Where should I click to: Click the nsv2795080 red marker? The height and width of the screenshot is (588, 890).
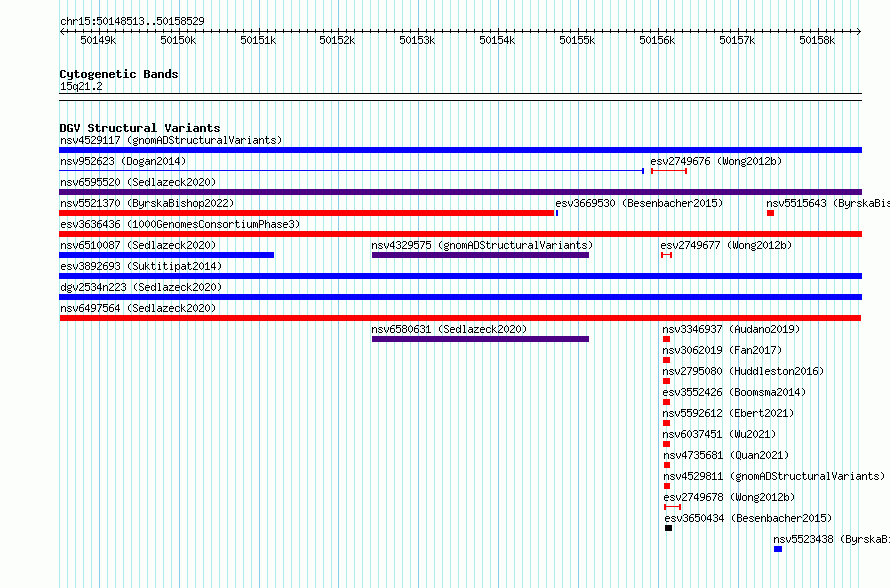(x=666, y=381)
